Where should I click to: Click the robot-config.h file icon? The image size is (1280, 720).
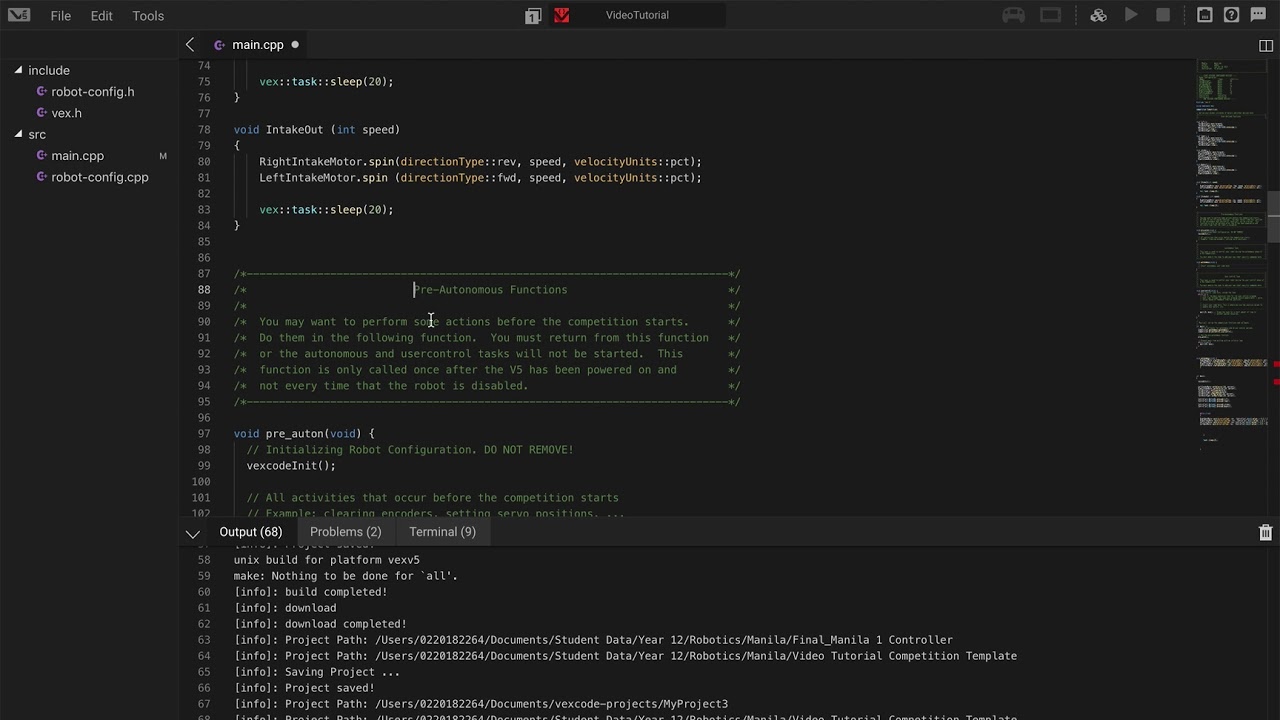(x=42, y=92)
